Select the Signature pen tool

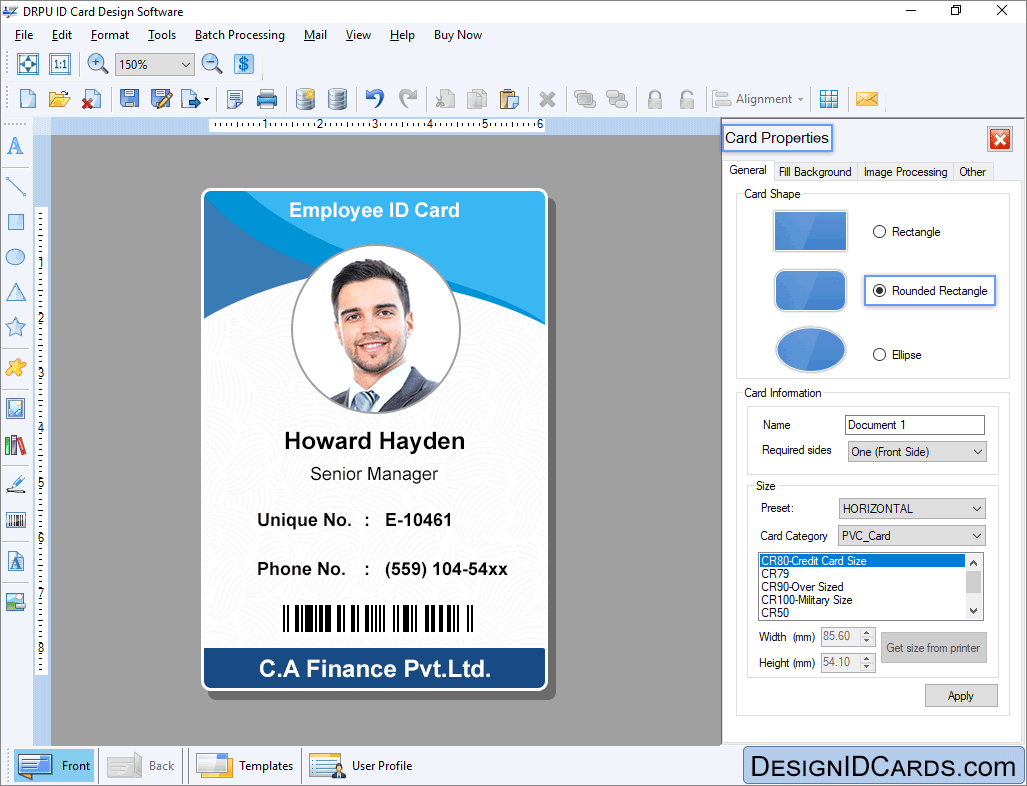15,485
